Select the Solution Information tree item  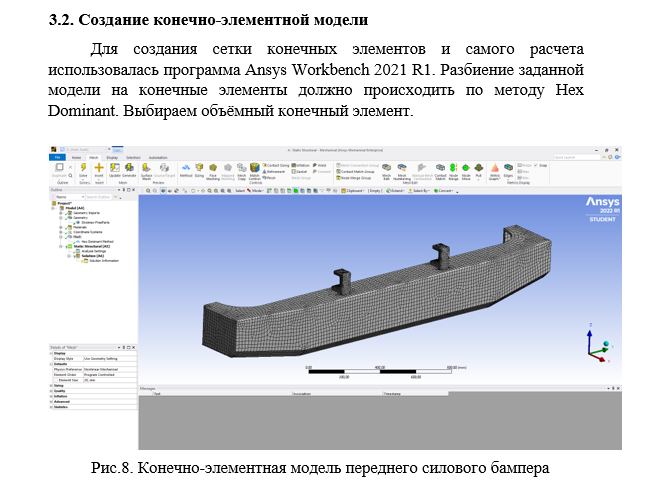click(104, 261)
